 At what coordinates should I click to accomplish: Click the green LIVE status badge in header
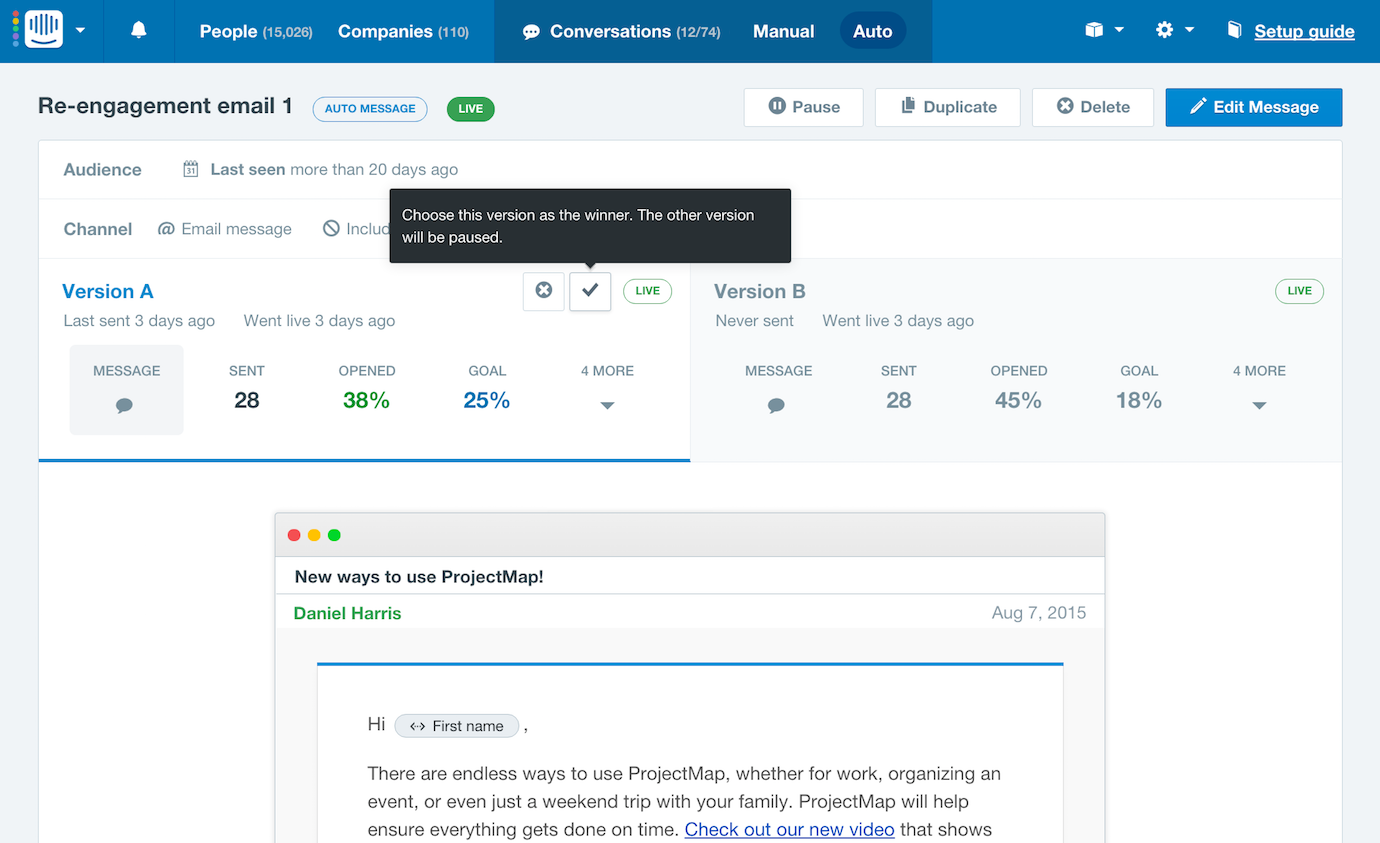[x=471, y=109]
